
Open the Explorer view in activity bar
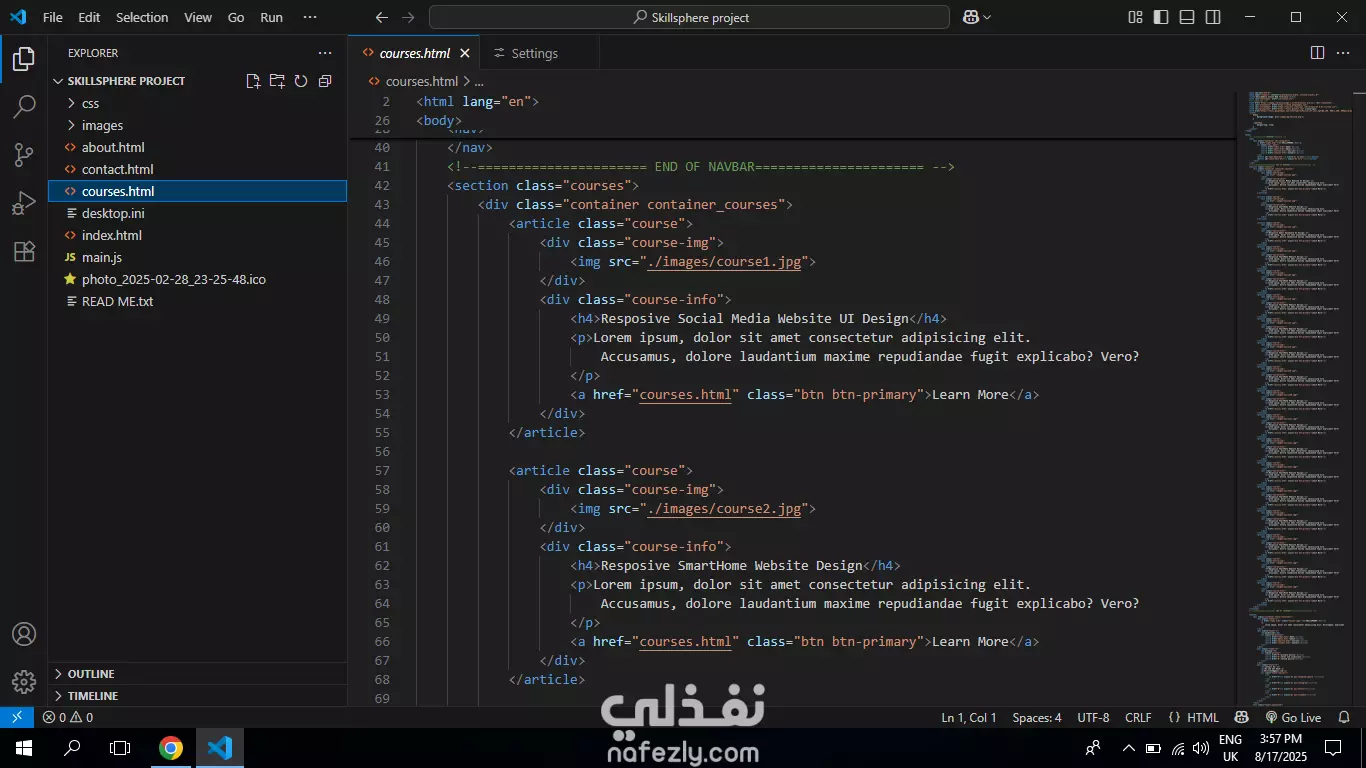pyautogui.click(x=24, y=60)
